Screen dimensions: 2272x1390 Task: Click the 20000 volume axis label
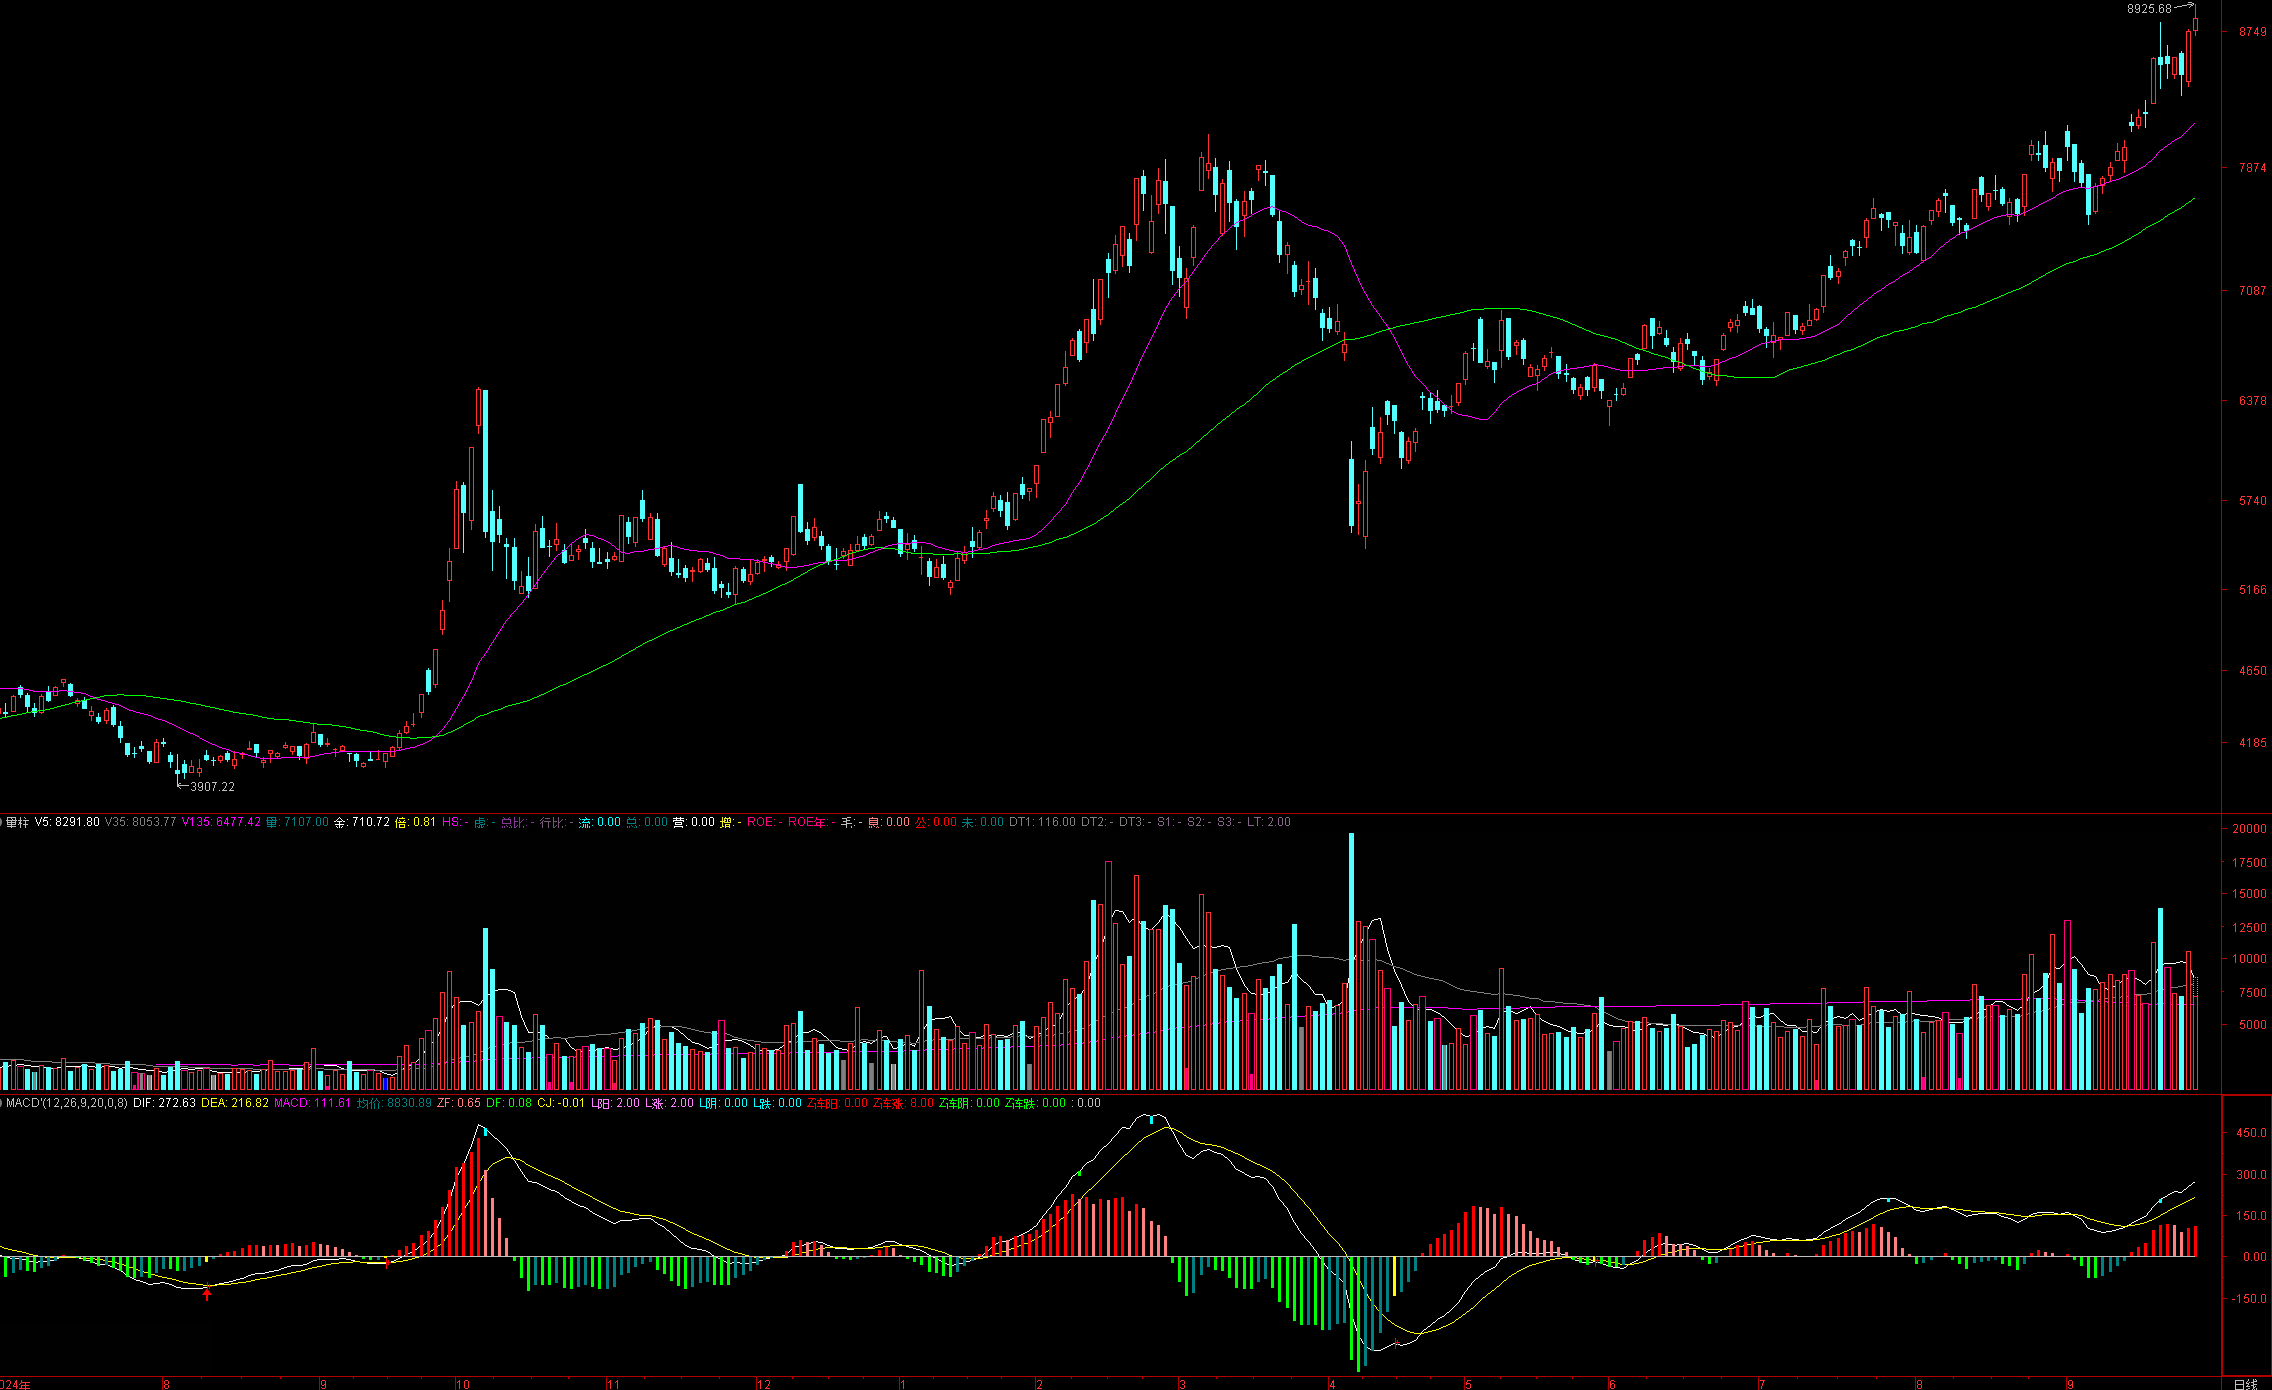click(2249, 828)
